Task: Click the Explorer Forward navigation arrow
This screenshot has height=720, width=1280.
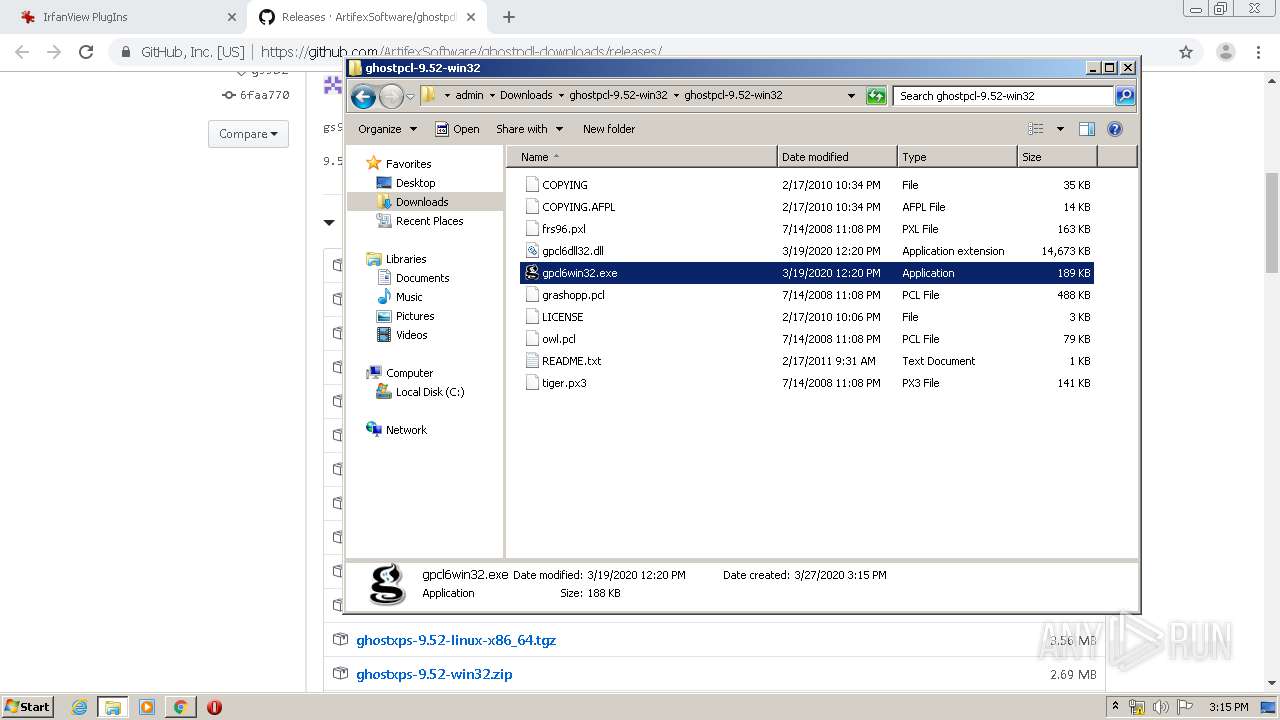Action: click(391, 96)
